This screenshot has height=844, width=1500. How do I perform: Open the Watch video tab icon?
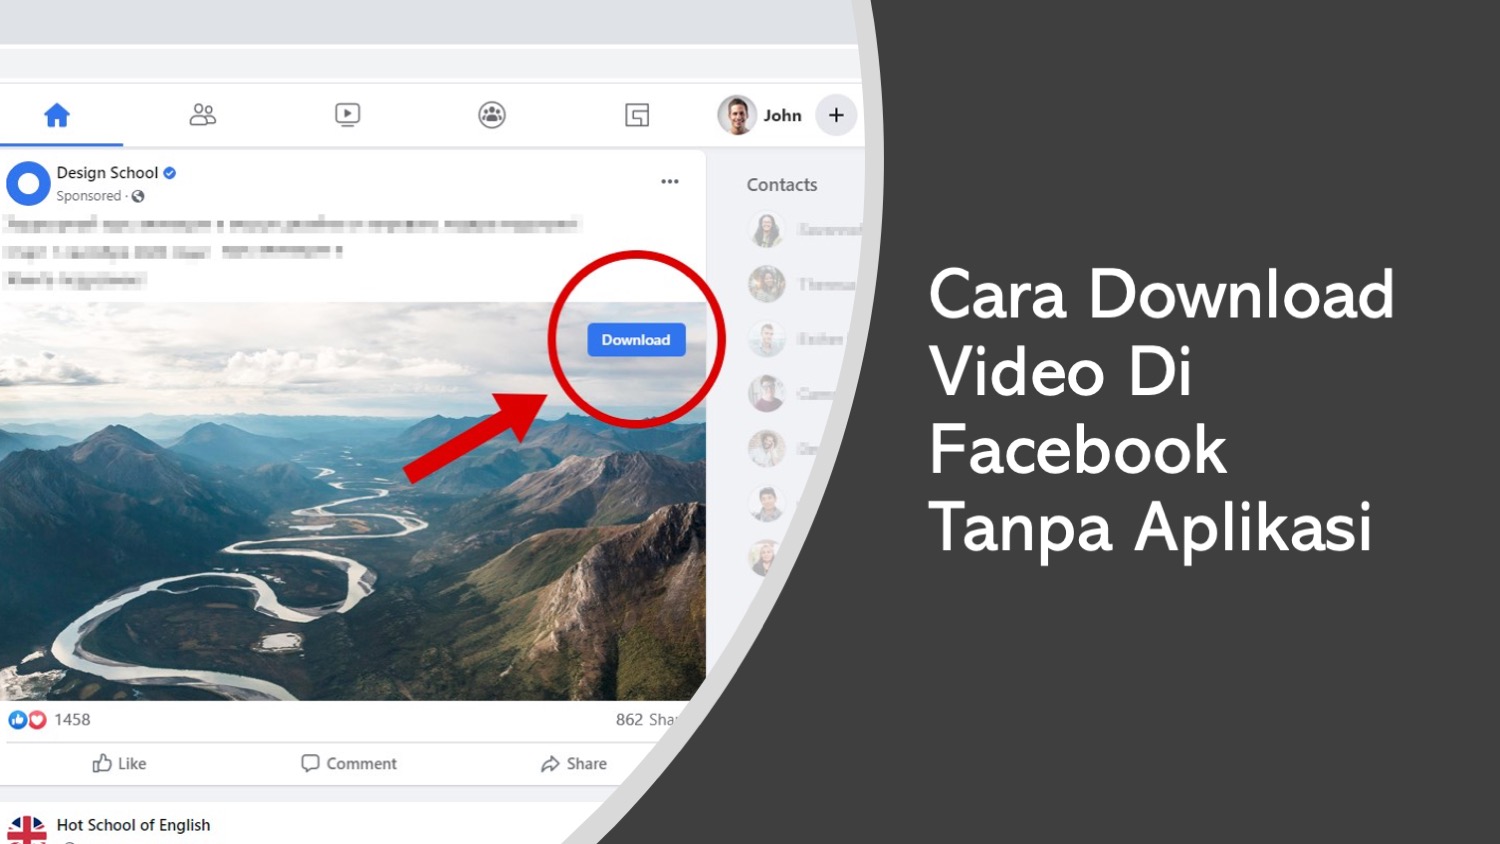point(347,115)
